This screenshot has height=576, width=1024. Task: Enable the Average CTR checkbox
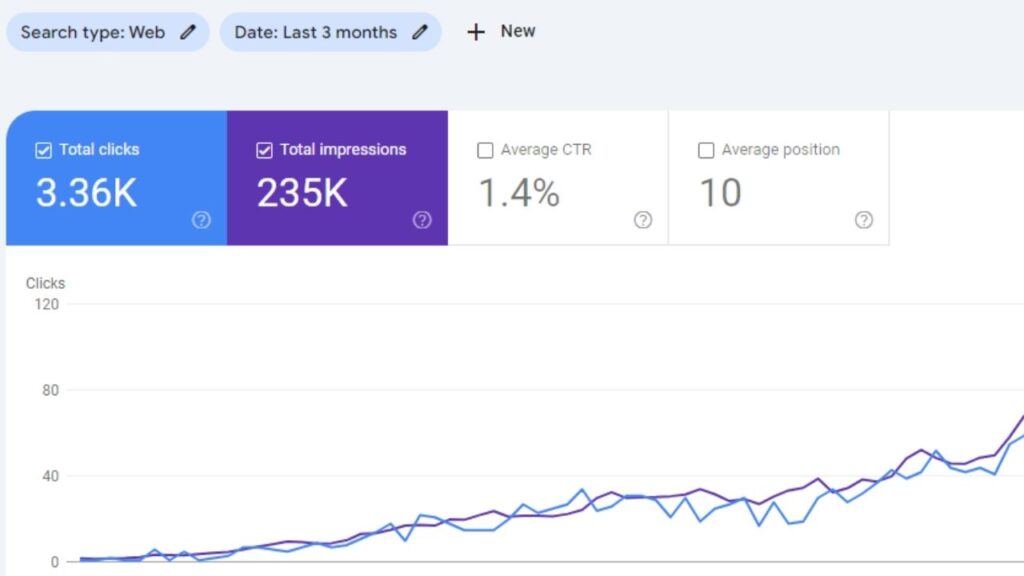[485, 150]
